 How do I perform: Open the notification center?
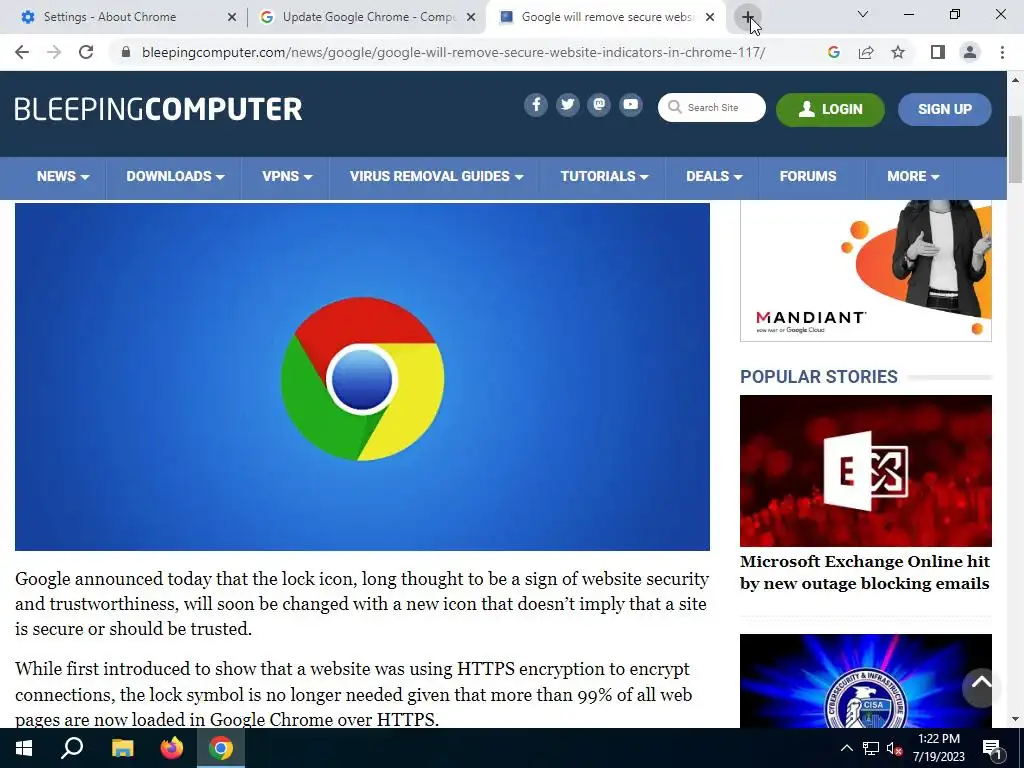click(993, 748)
